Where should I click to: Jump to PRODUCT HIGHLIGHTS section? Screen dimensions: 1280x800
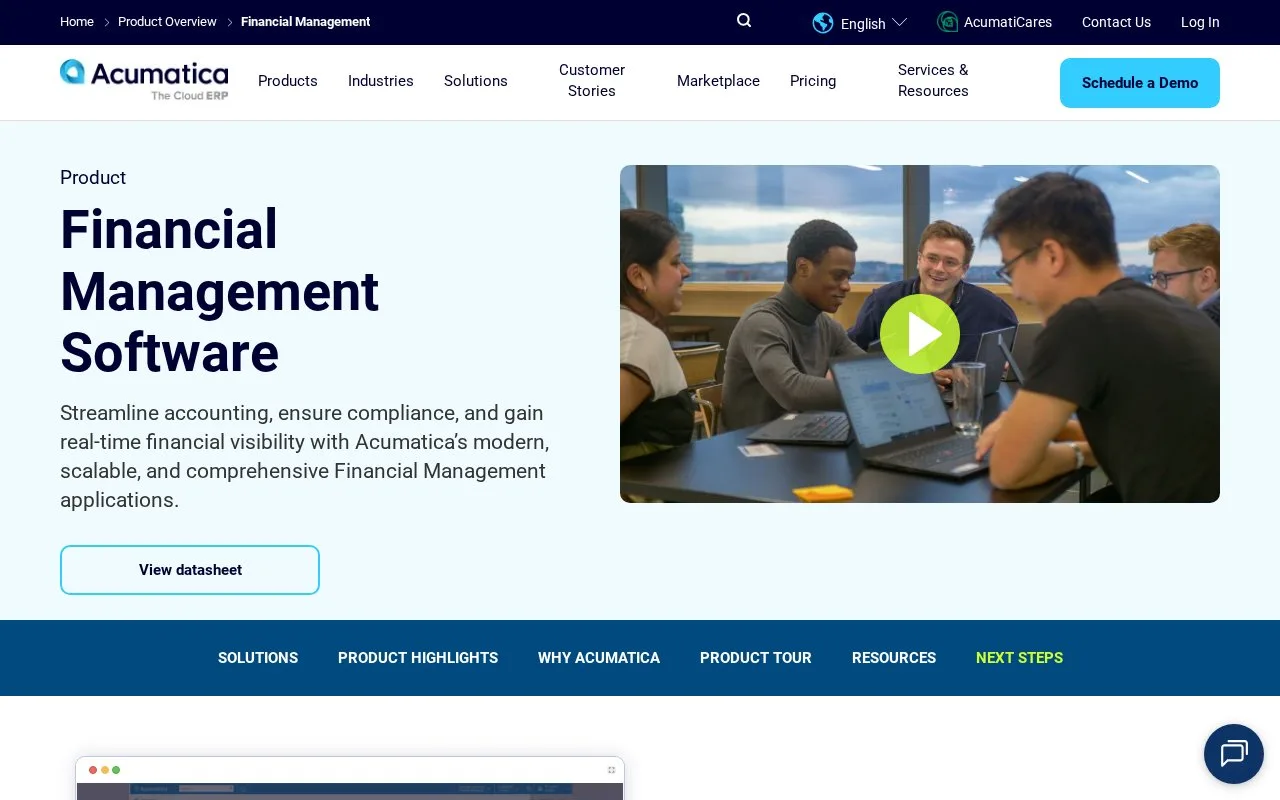(x=418, y=658)
